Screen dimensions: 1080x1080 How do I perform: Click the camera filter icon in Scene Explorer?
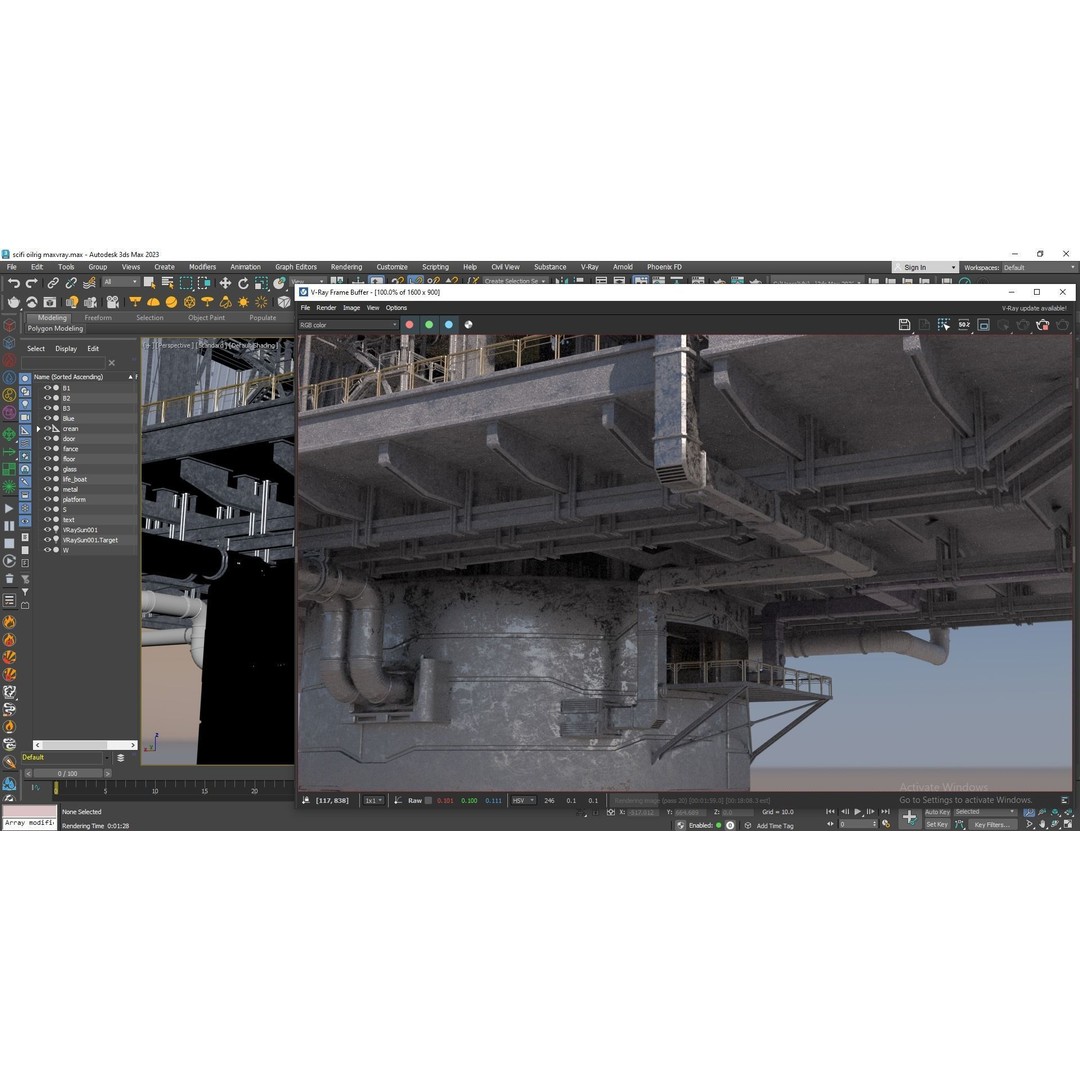(x=25, y=416)
